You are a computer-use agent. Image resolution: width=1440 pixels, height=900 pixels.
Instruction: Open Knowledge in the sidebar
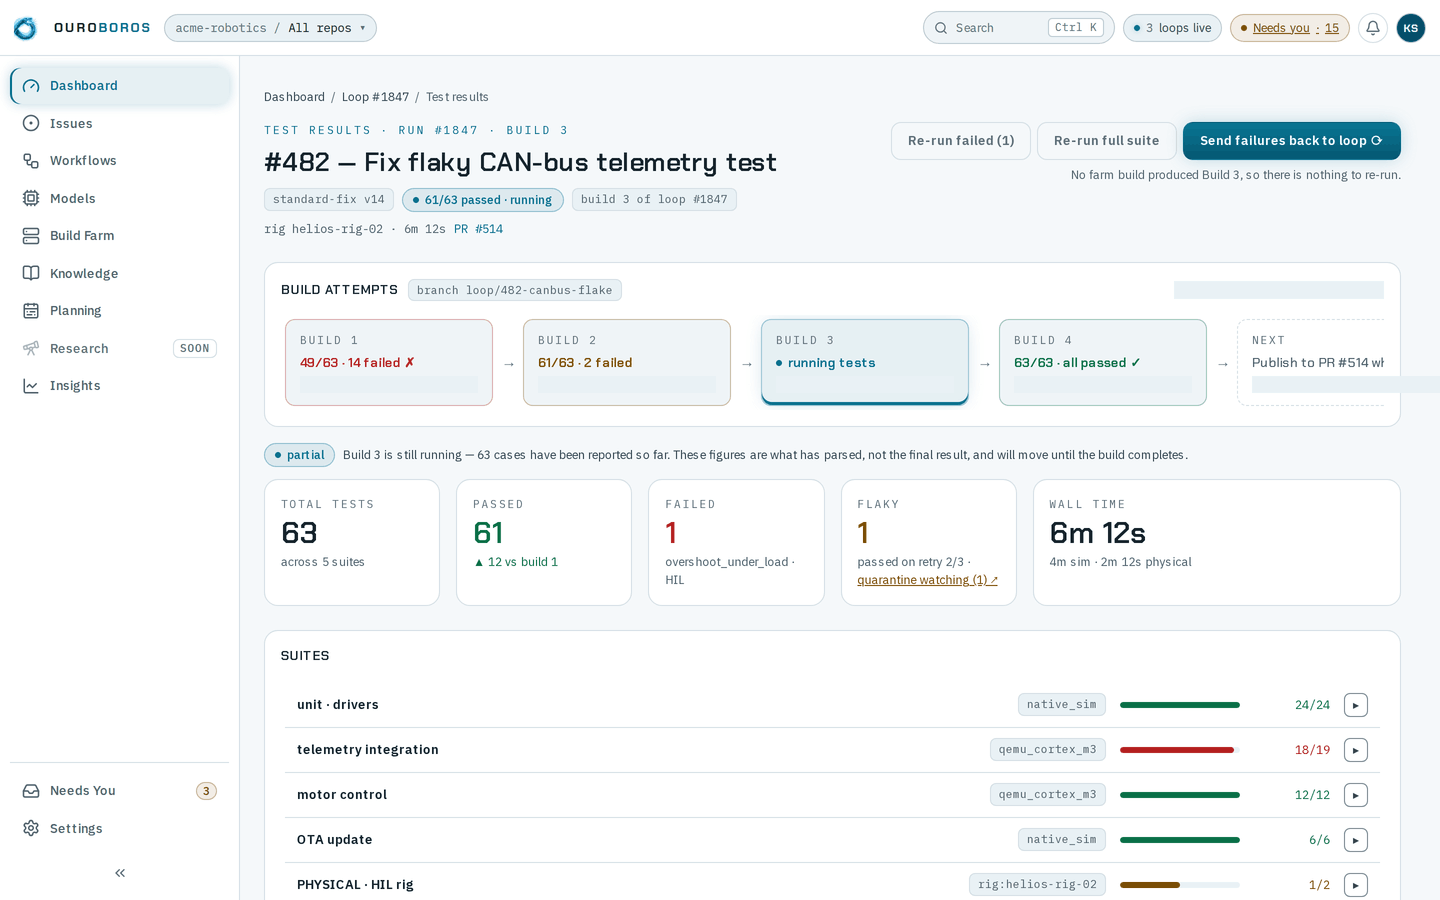120,273
